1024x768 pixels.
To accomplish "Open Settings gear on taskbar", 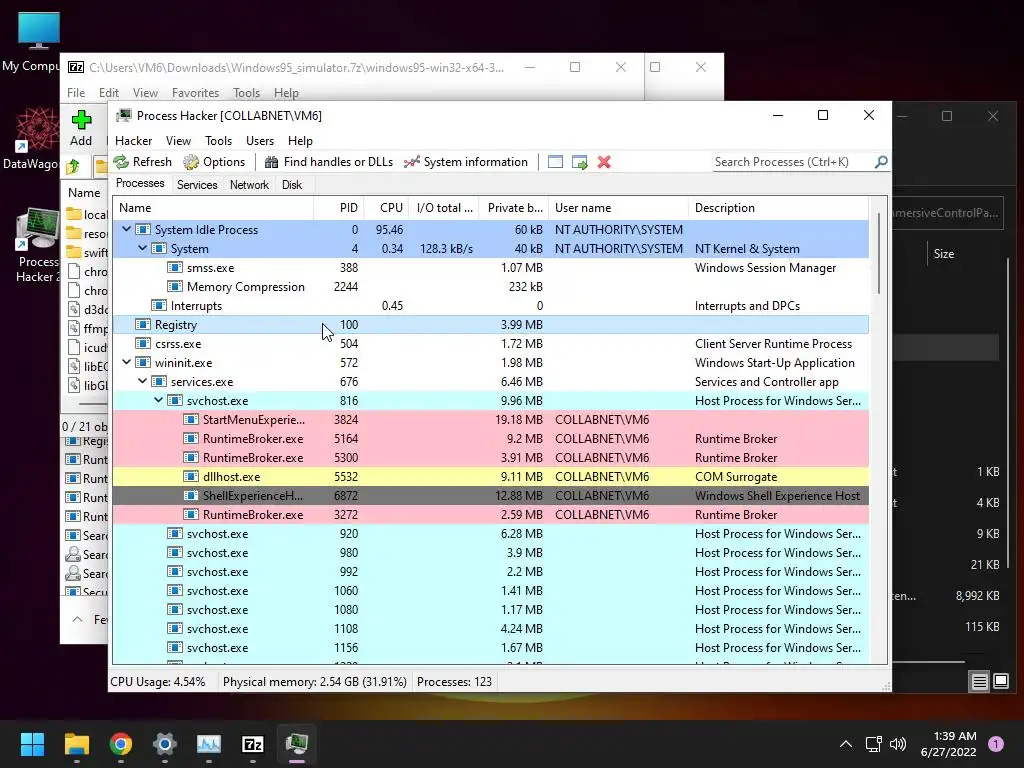I will [165, 744].
